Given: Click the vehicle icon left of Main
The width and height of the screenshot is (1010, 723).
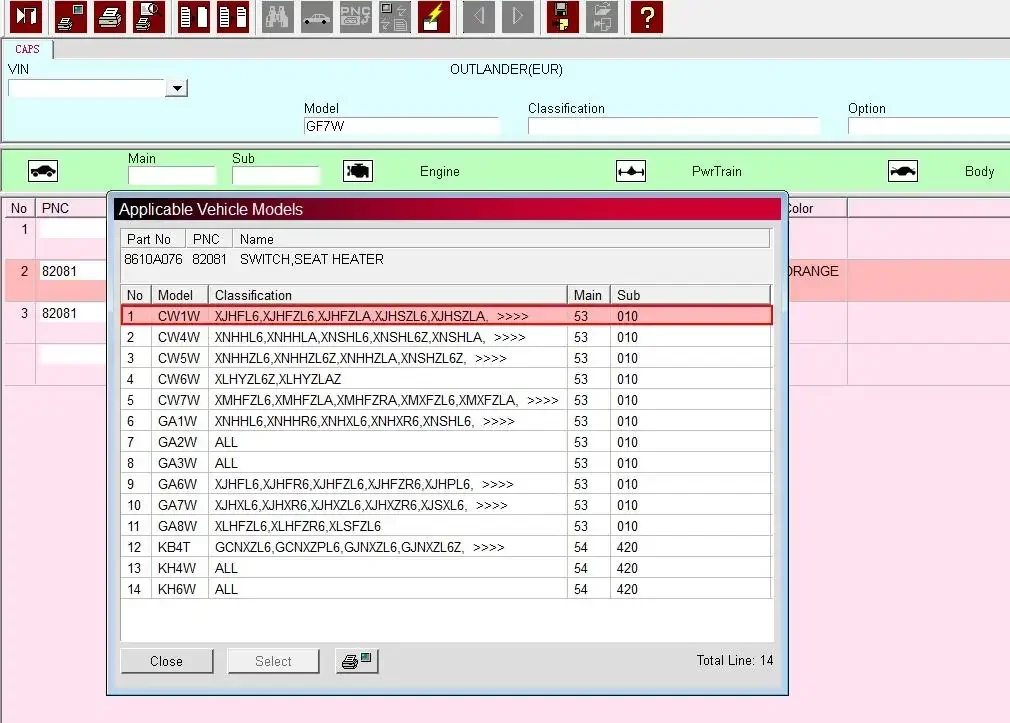Looking at the screenshot, I should point(43,171).
